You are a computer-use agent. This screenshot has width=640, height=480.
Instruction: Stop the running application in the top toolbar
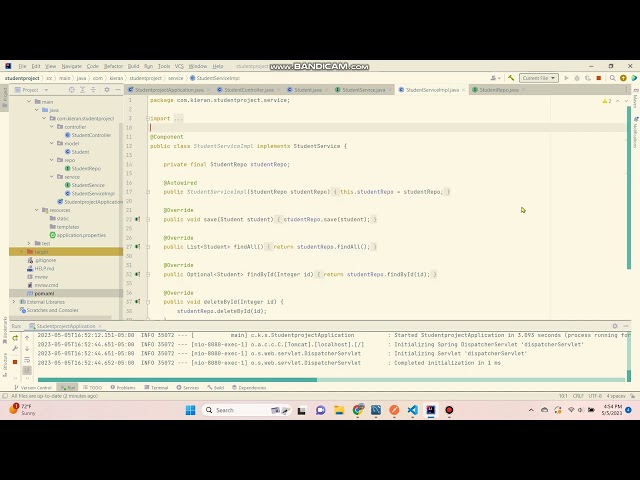coord(599,78)
